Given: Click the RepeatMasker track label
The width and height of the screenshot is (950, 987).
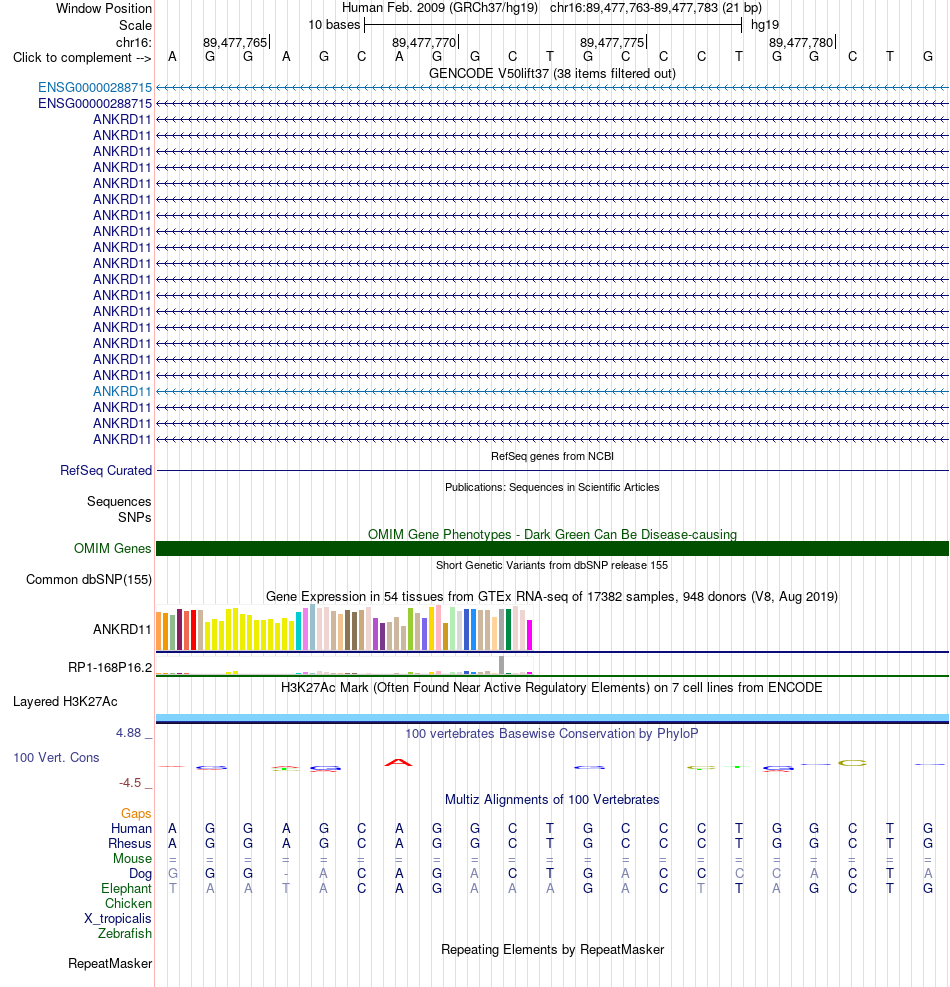Looking at the screenshot, I should click(x=110, y=964).
